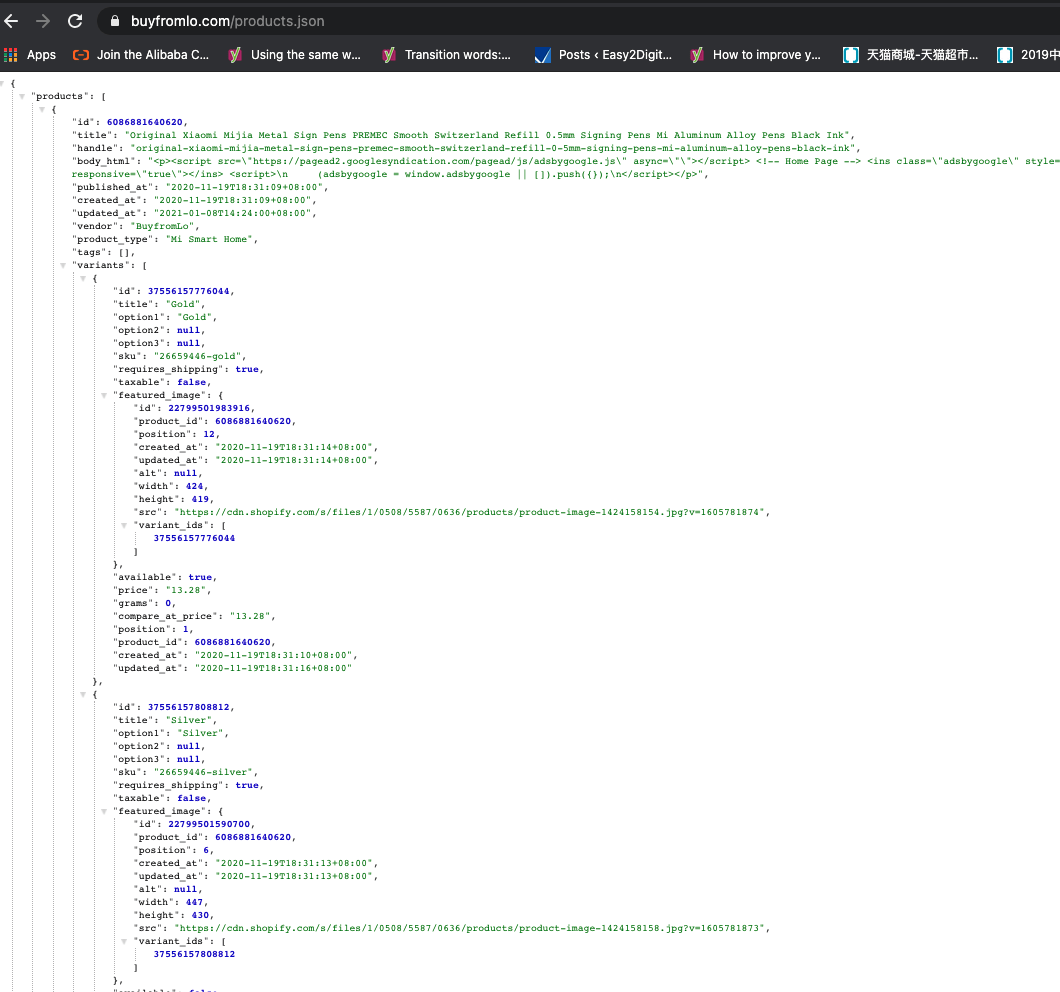
Task: Click the padlock site info icon
Action: 115,21
